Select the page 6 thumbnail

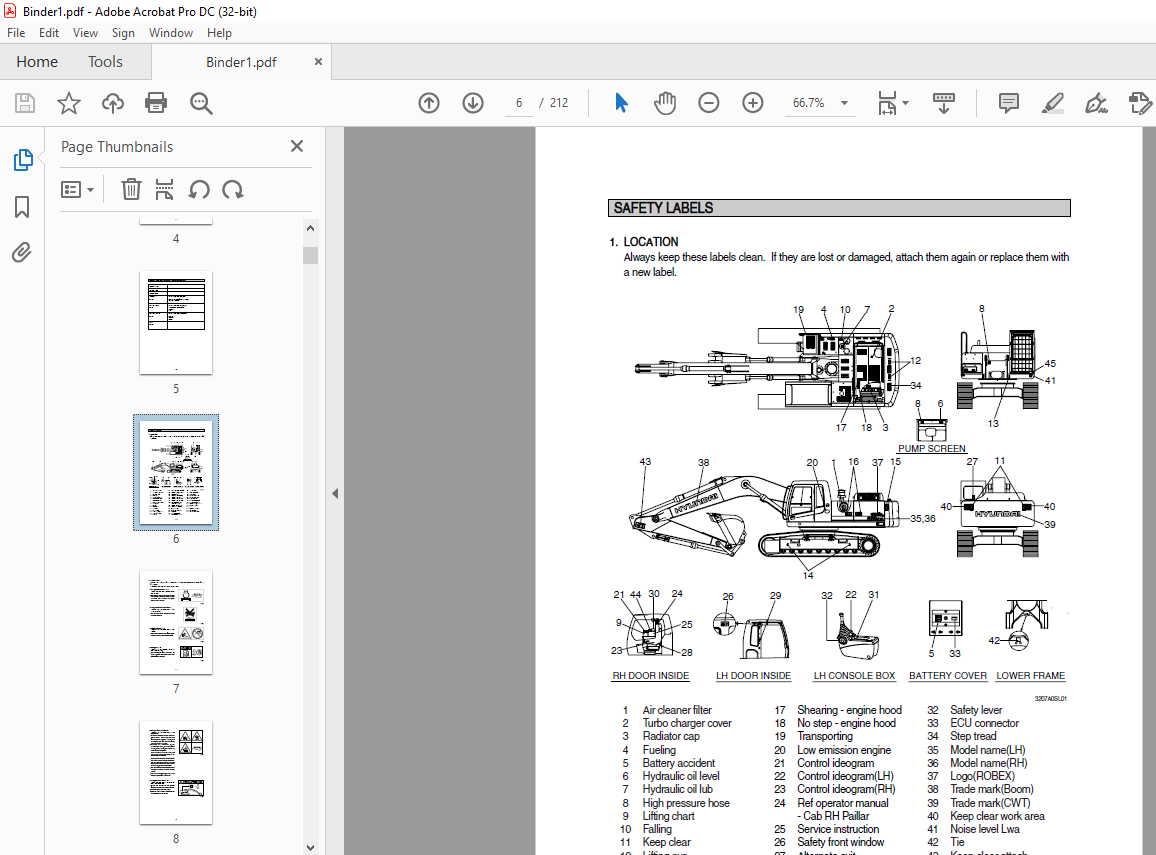coord(176,472)
